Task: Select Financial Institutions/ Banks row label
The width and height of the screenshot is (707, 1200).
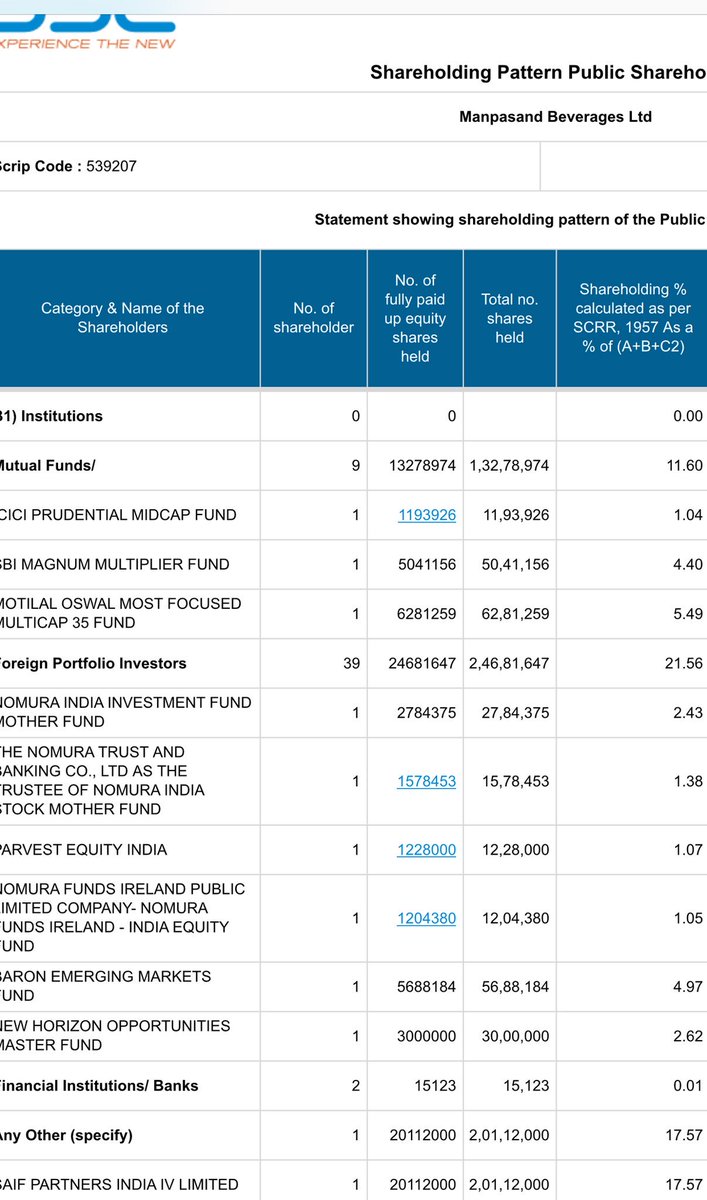Action: [99, 1085]
